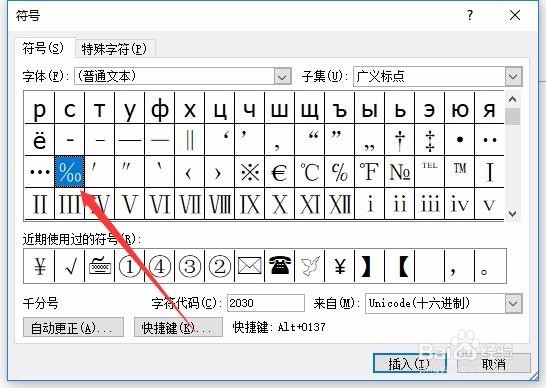Viewport: 546px width, 388px height.
Task: Pick Cyrillic letter щ cell
Action: pos(309,108)
